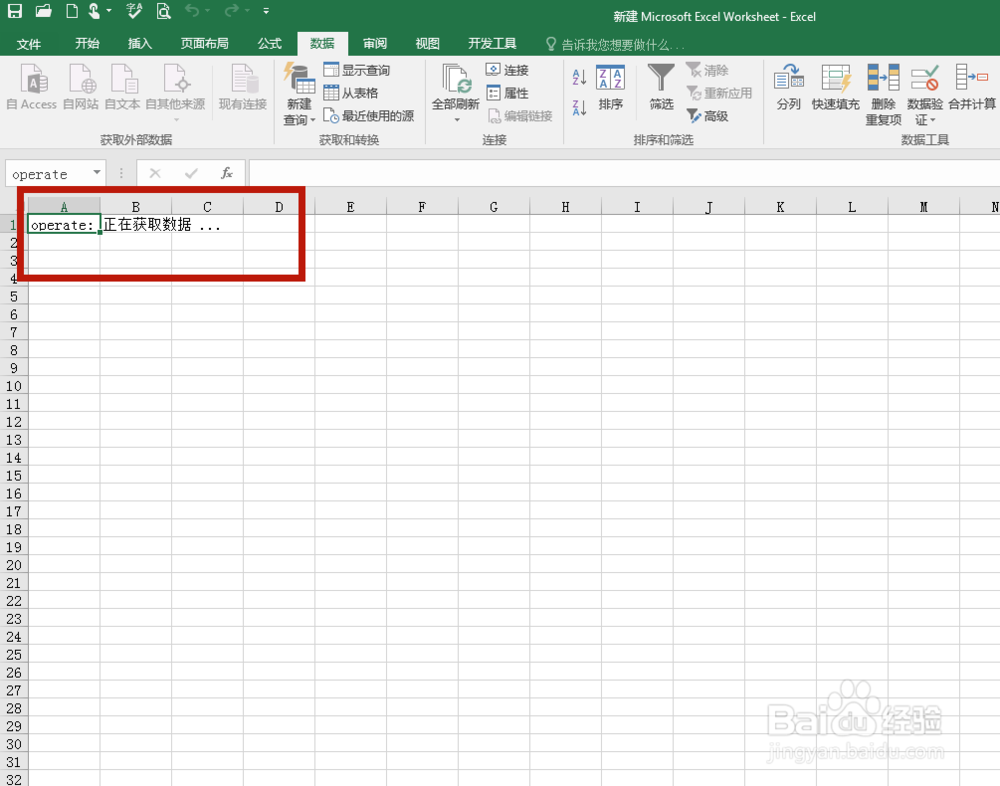Viewport: 1000px width, 786px height.
Task: Select row 20 header
Action: tap(13, 565)
